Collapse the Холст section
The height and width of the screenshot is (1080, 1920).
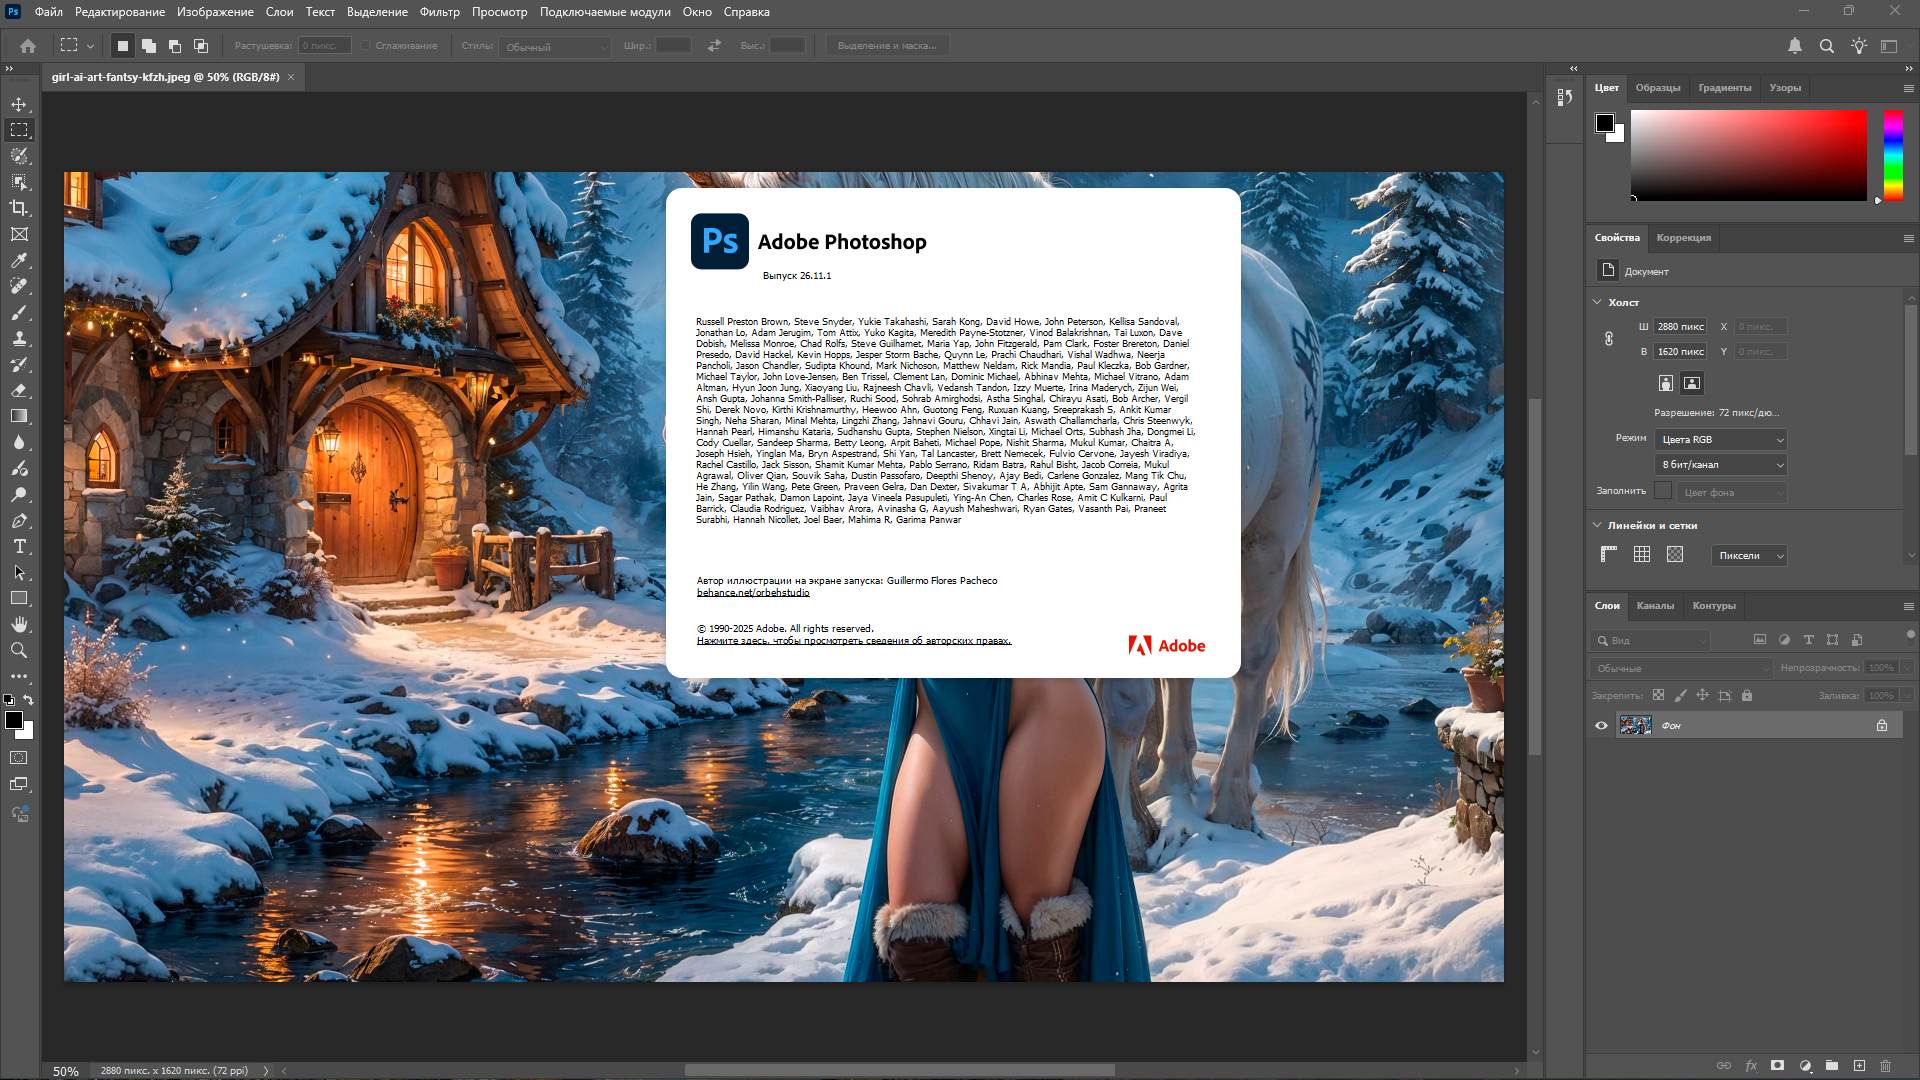[1597, 302]
